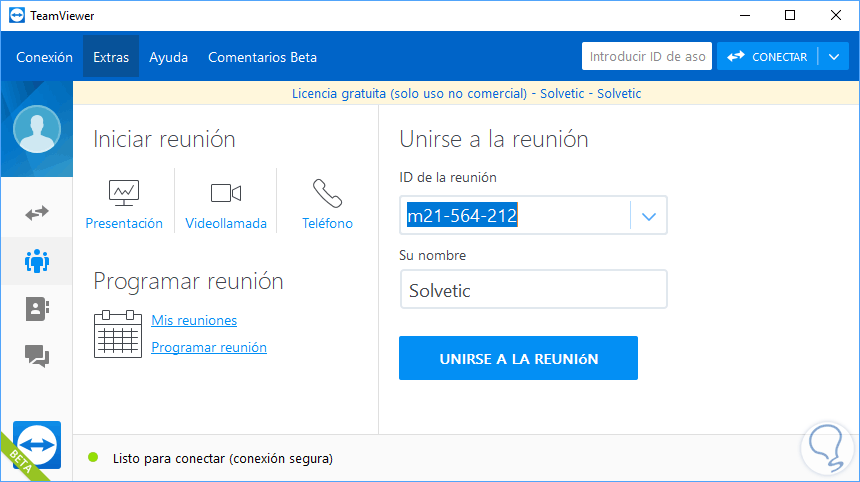The width and height of the screenshot is (860, 482).
Task: Open the Mis reuniones link
Action: pyautogui.click(x=194, y=320)
